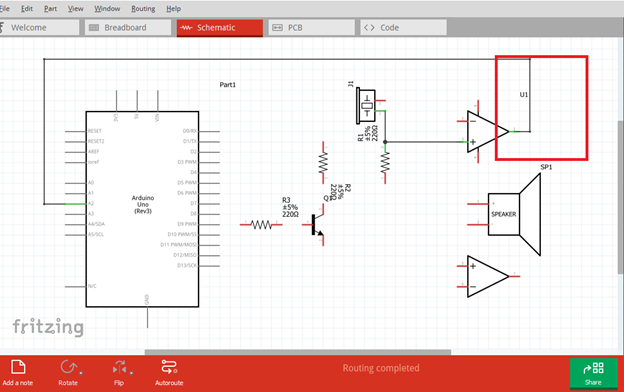Click the vertical scrollbar thumb
The width and height of the screenshot is (624, 392).
click(620, 197)
